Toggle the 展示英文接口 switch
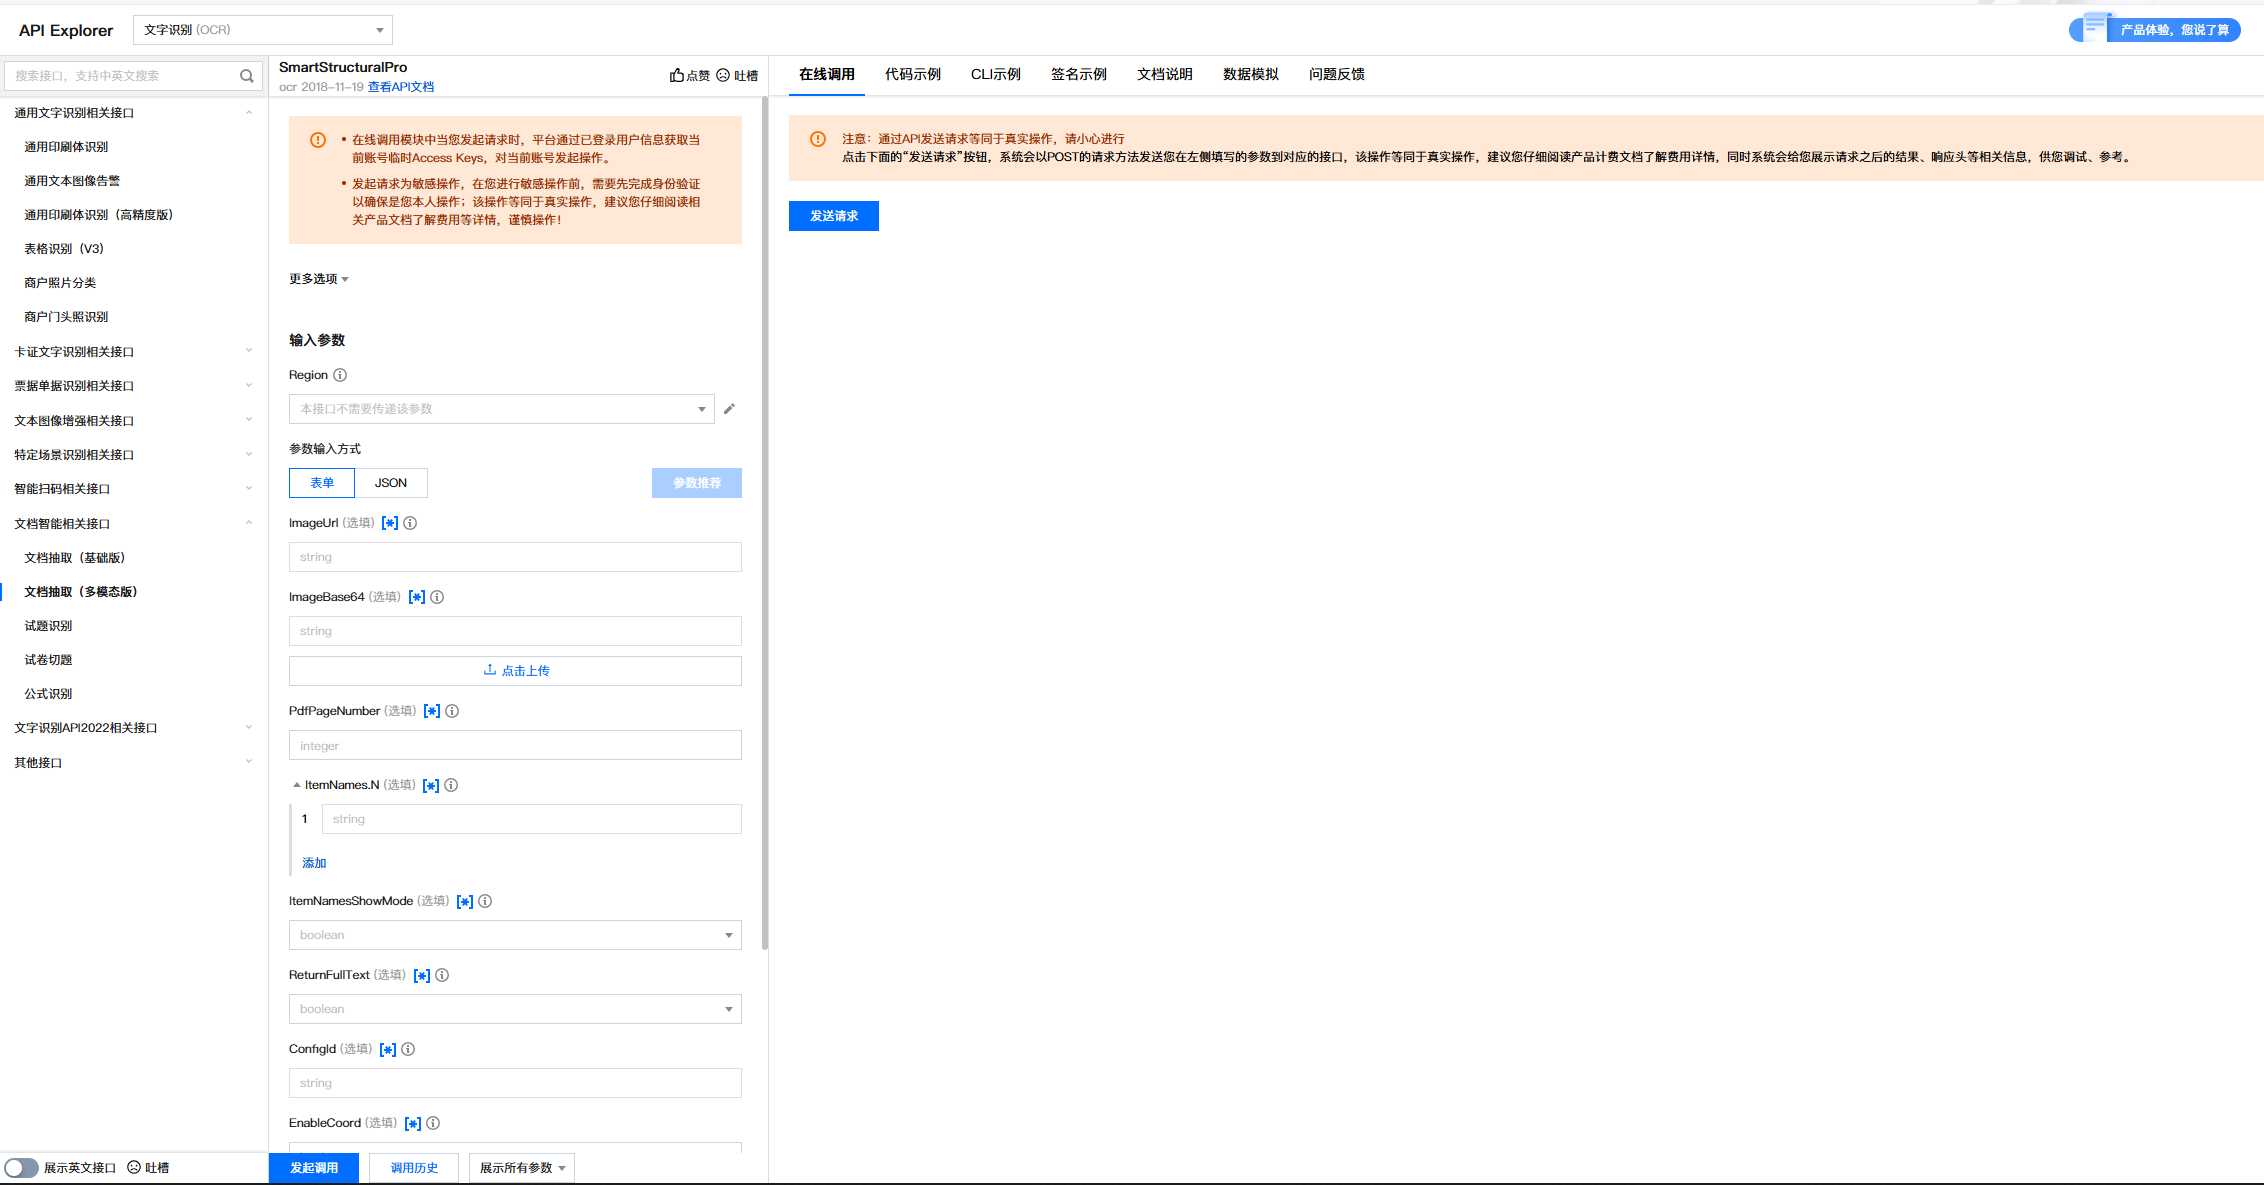 click(21, 1168)
